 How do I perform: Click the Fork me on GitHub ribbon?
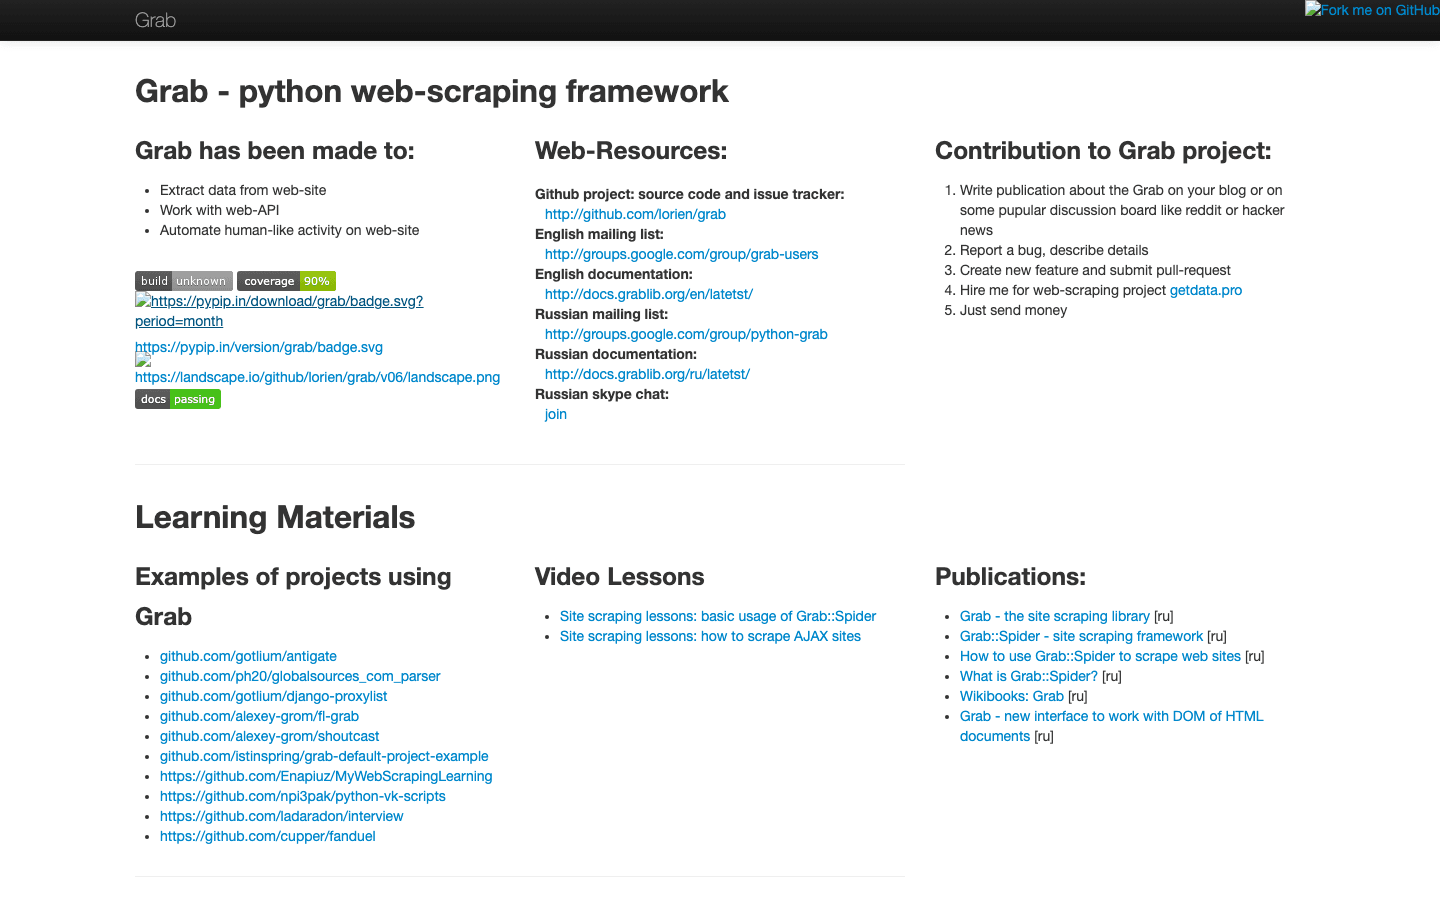point(1377,9)
